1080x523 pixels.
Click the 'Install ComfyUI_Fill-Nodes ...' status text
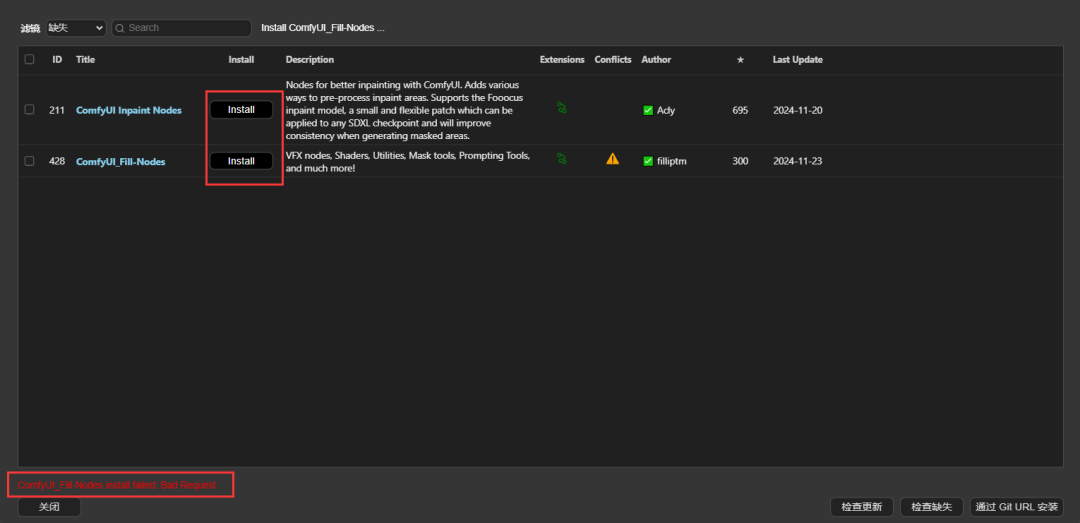pos(322,28)
